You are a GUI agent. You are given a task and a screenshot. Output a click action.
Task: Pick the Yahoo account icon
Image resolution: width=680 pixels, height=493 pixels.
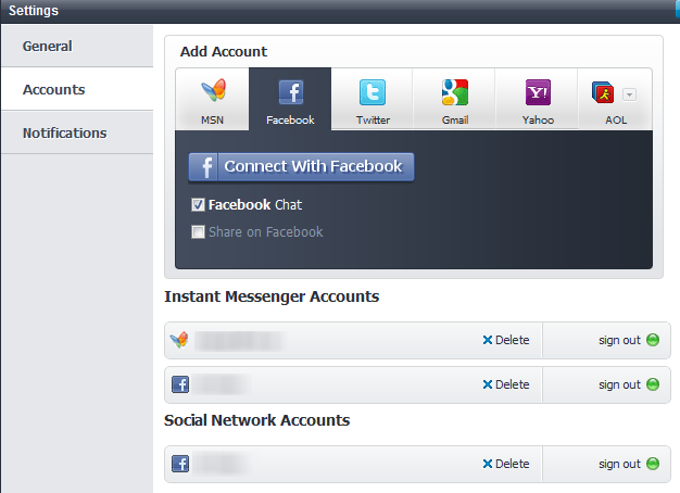[x=538, y=92]
